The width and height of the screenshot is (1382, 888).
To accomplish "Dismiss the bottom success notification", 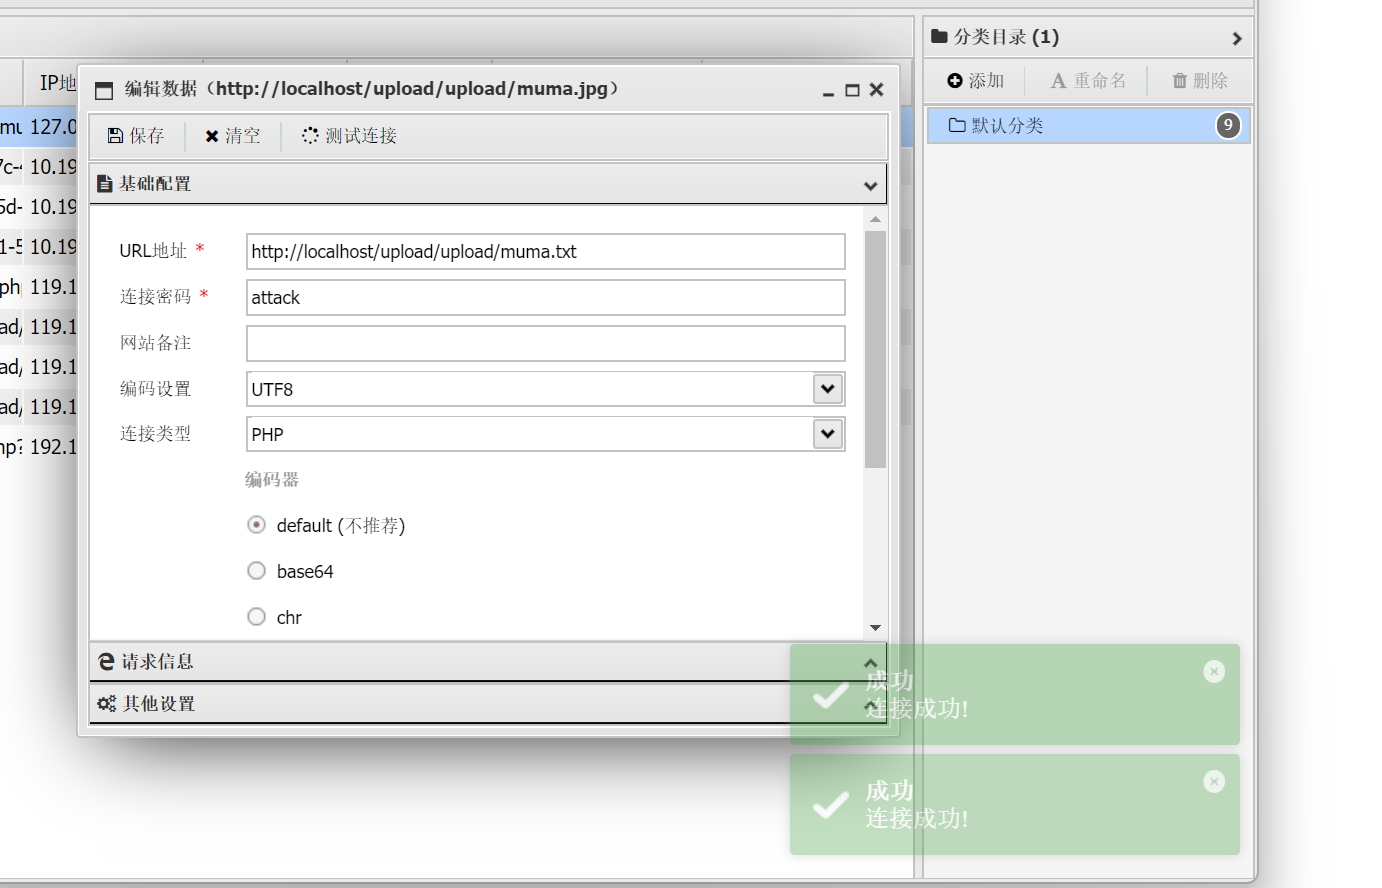I will (x=1214, y=782).
